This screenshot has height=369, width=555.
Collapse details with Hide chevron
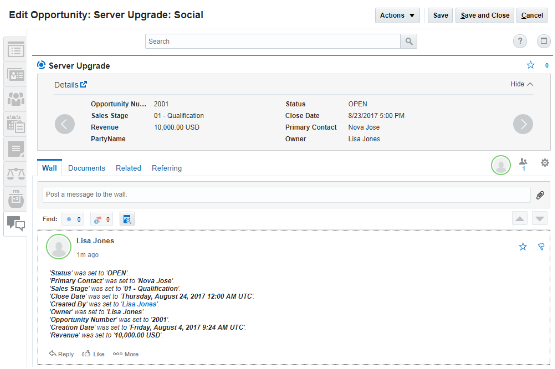tap(521, 84)
